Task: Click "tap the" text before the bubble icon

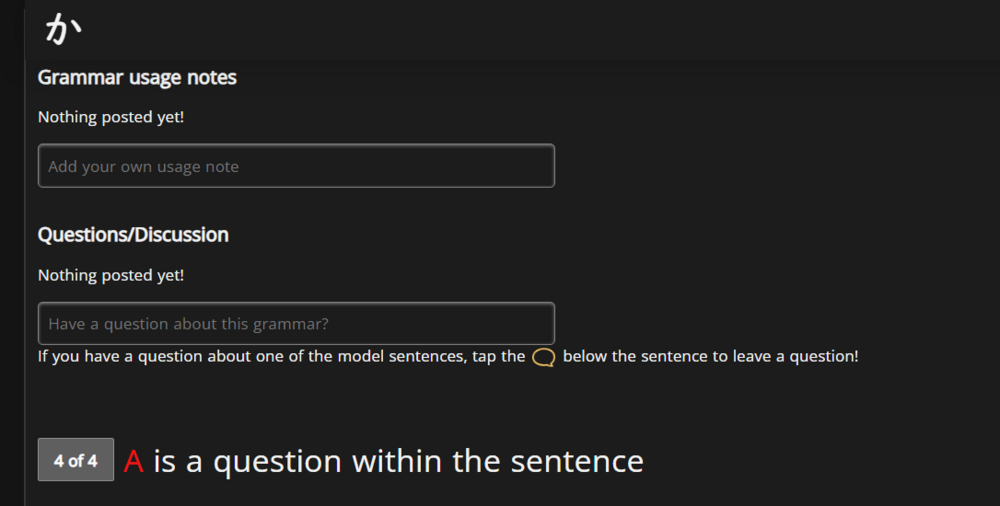Action: click(498, 356)
